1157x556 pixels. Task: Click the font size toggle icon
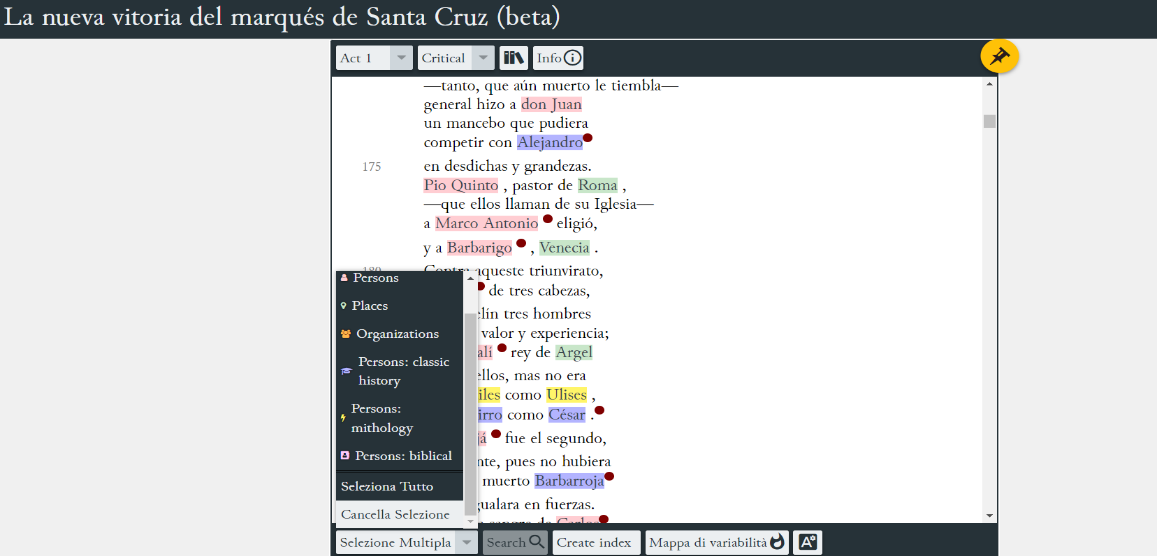point(807,543)
